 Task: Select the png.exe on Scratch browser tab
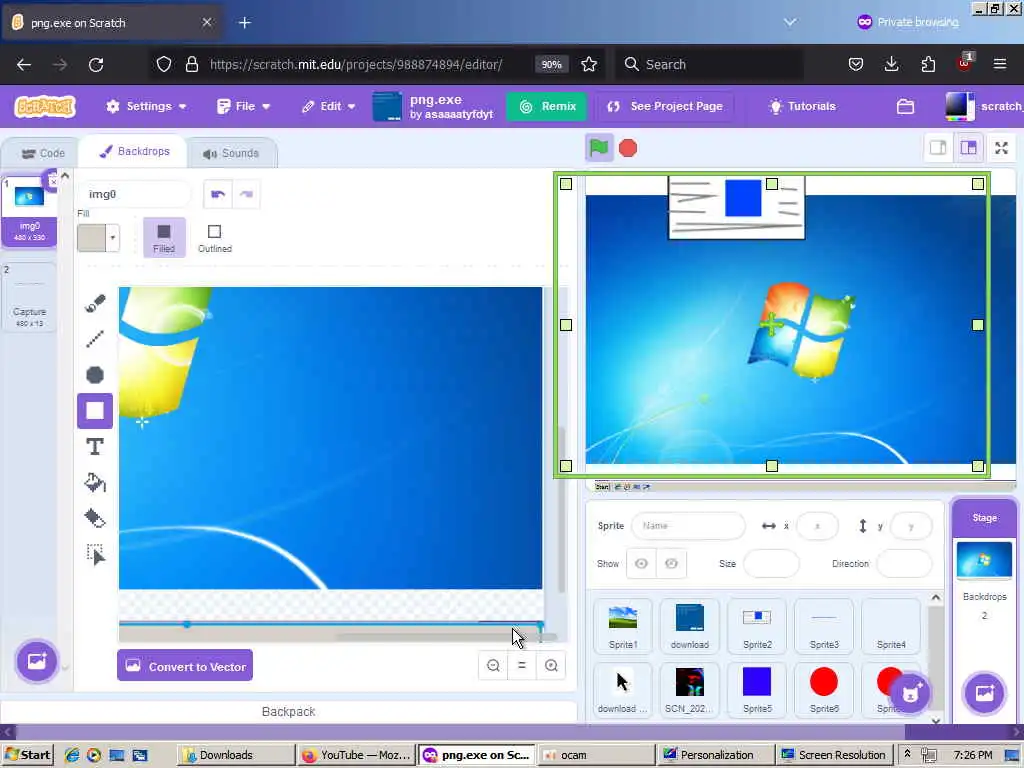point(114,22)
